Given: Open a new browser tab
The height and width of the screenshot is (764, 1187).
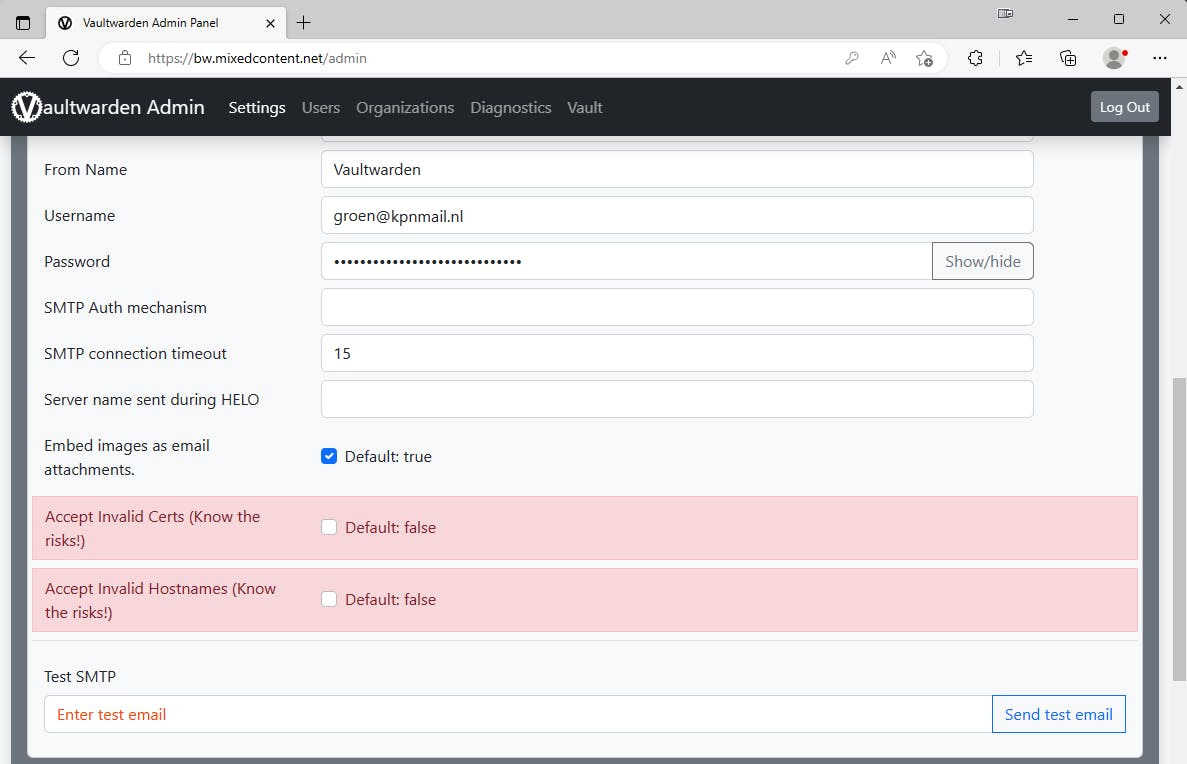Looking at the screenshot, I should (x=304, y=23).
